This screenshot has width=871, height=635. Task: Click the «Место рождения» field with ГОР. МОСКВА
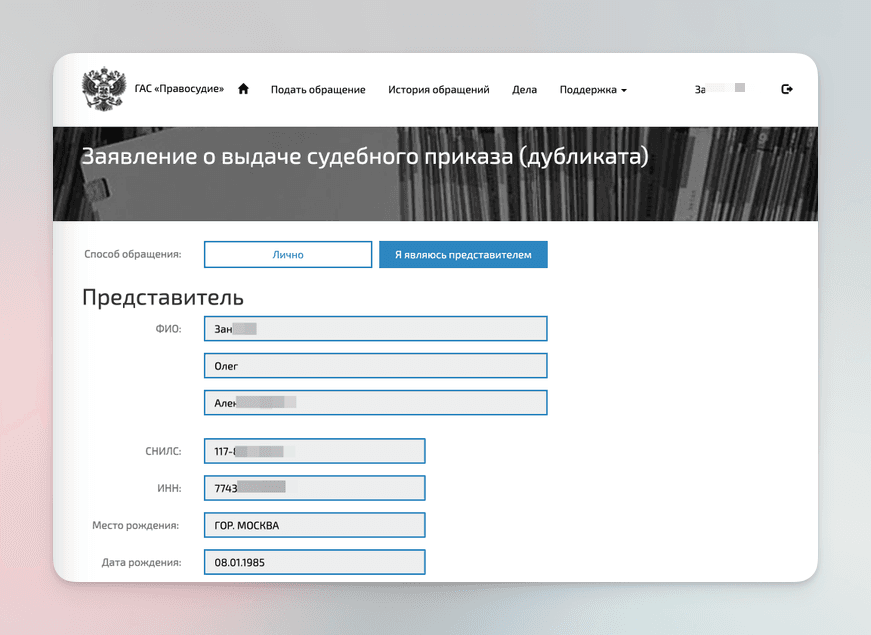click(x=314, y=525)
